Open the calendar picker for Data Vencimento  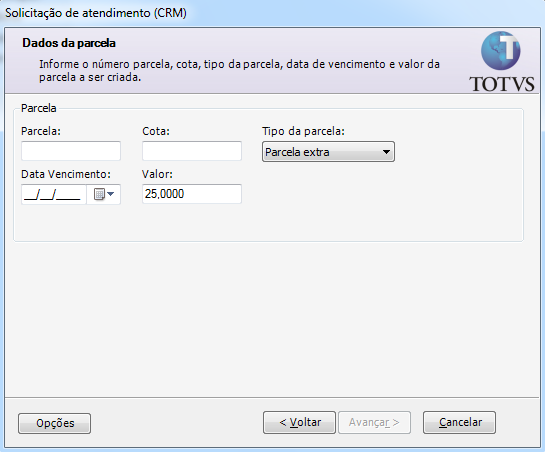point(104,194)
